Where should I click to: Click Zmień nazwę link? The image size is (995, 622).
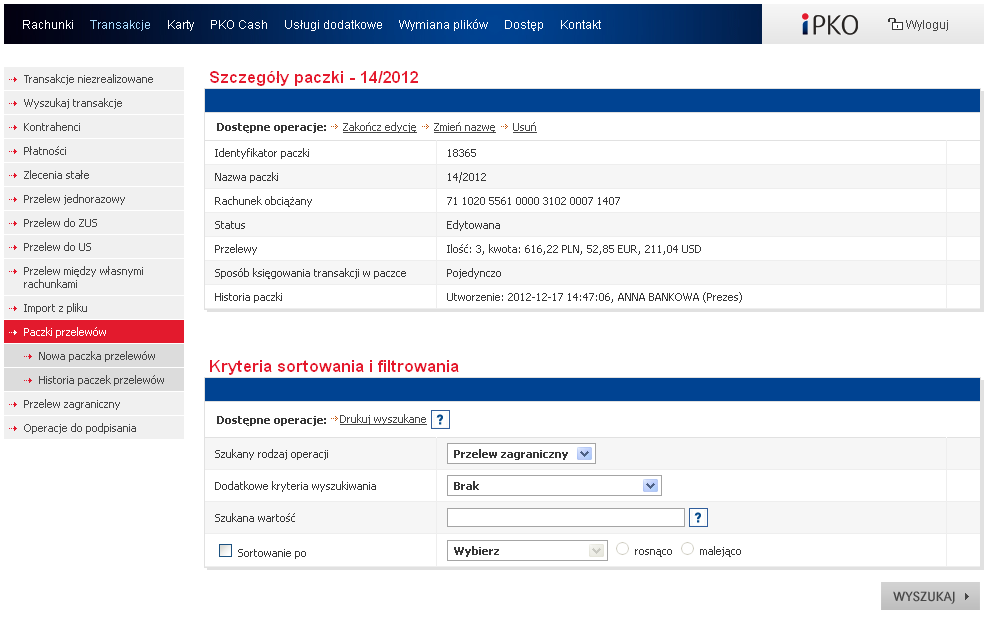(465, 127)
